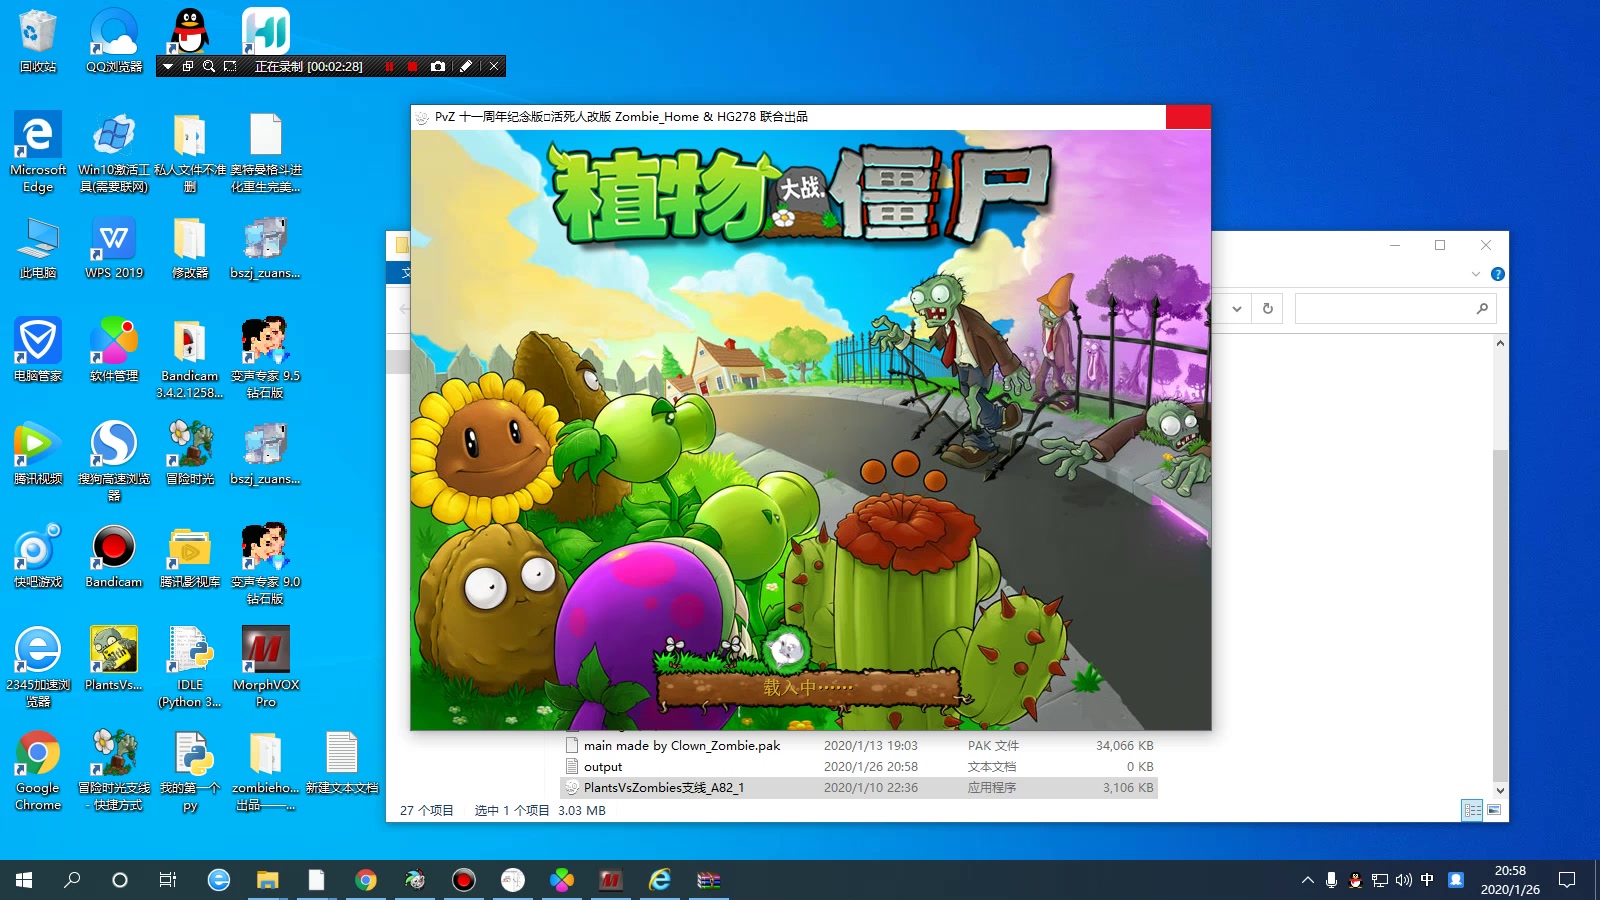The image size is (1600, 900).
Task: Open the notification action center
Action: (1567, 880)
